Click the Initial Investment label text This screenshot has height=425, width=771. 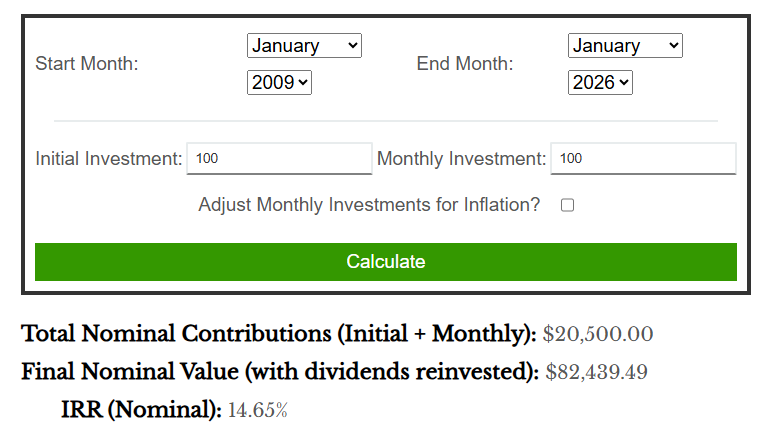[109, 159]
